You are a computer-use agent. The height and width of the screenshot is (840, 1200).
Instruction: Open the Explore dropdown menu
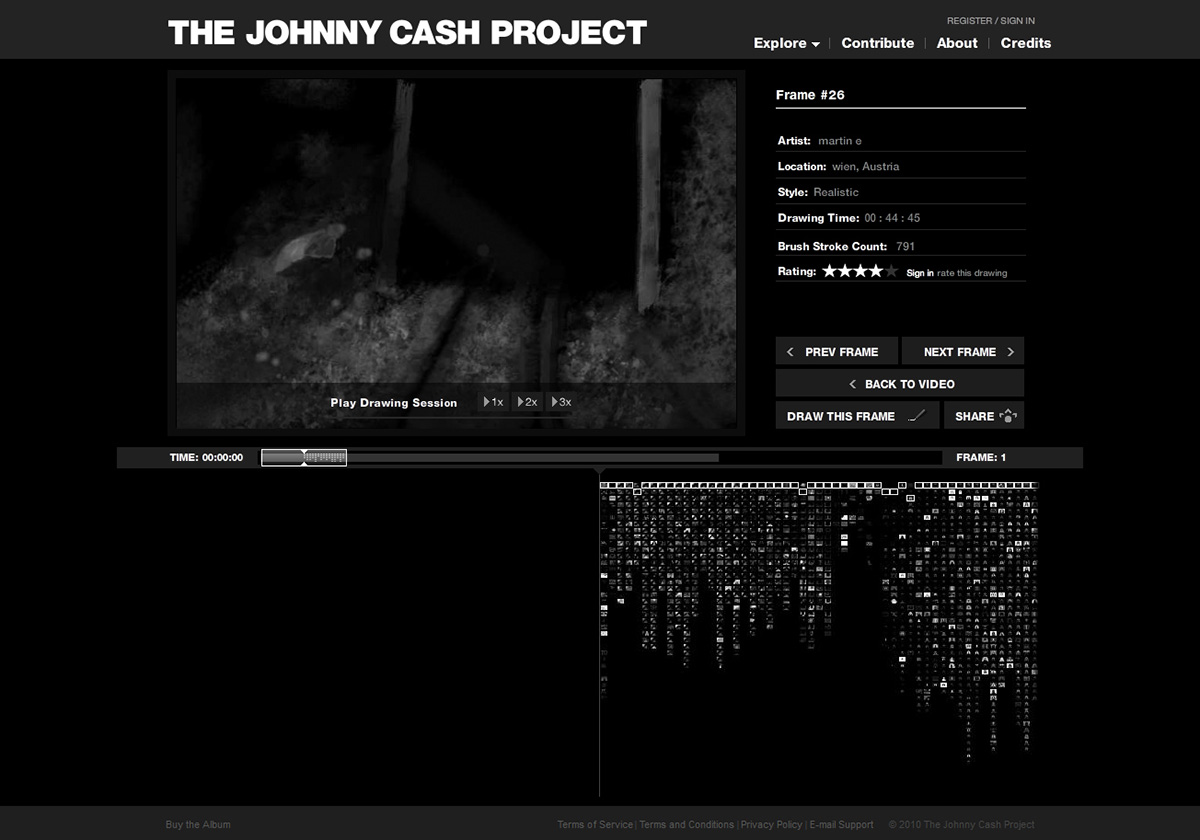click(x=786, y=43)
